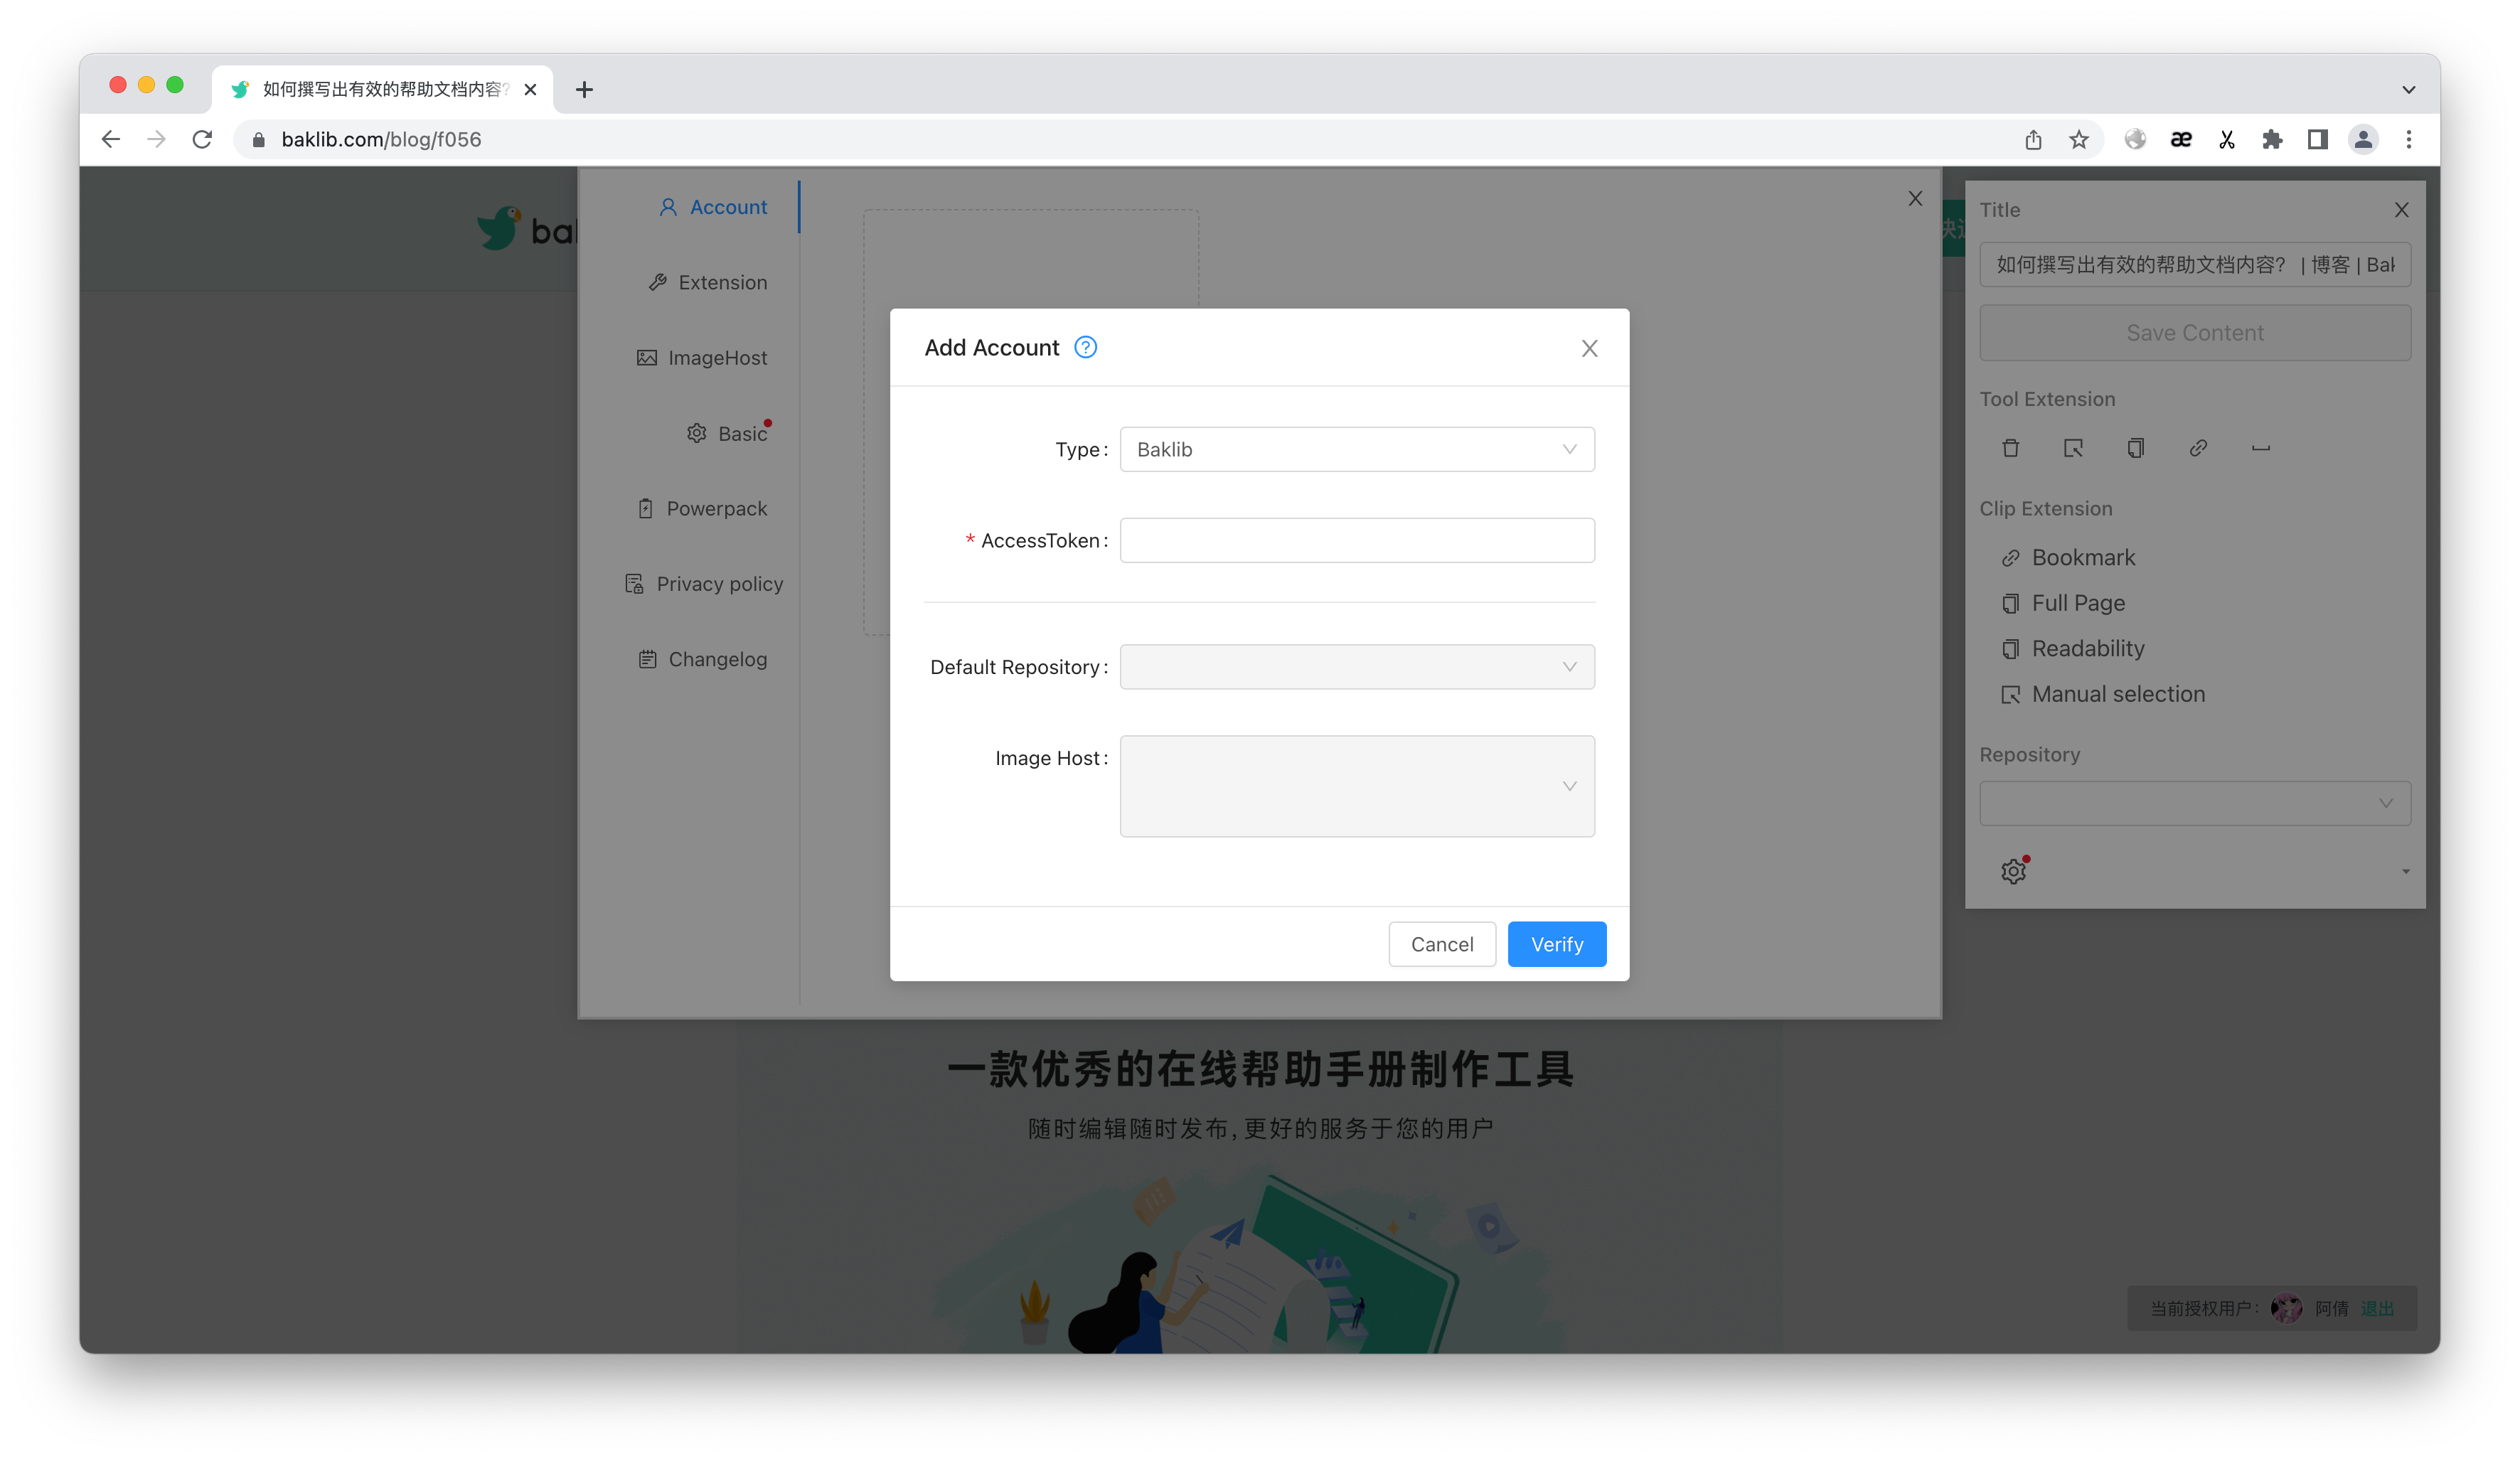The height and width of the screenshot is (1459, 2520).
Task: Select the Full Page clip extension
Action: click(x=2063, y=603)
